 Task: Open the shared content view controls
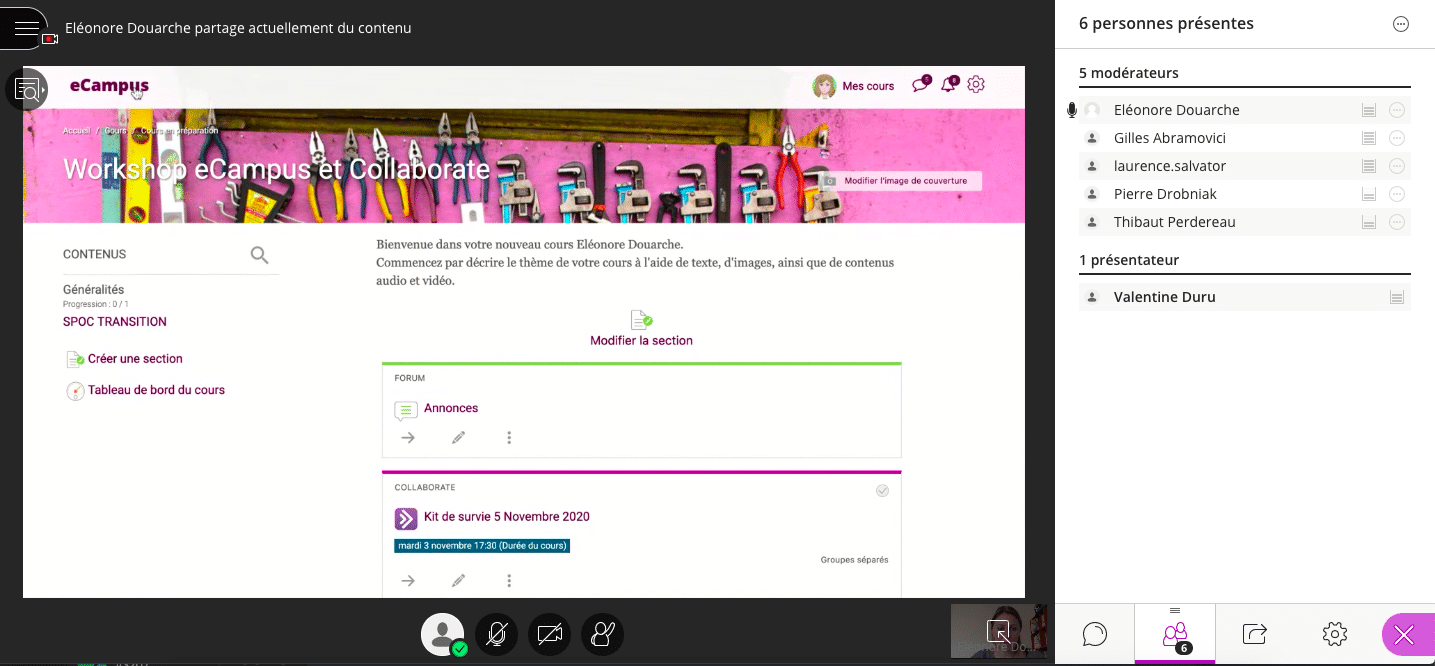point(27,90)
